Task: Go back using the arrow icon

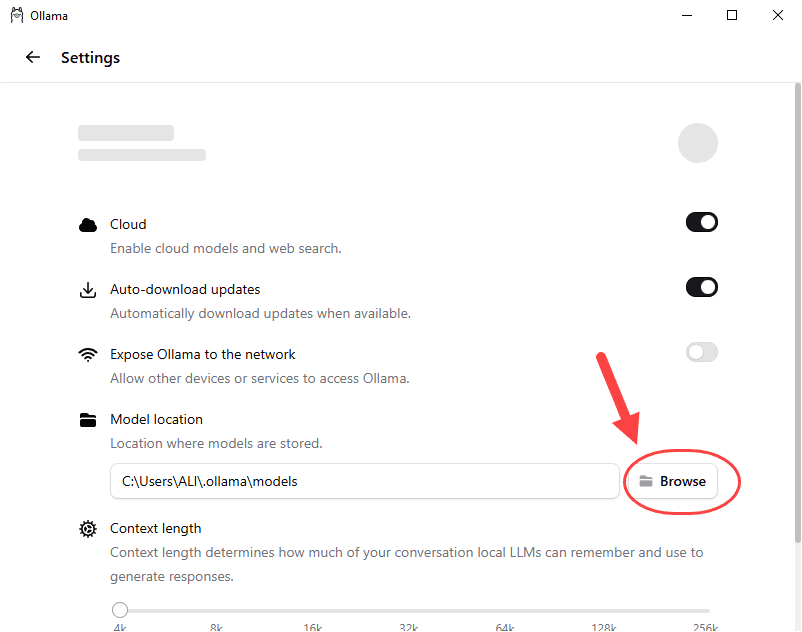Action: click(x=33, y=57)
